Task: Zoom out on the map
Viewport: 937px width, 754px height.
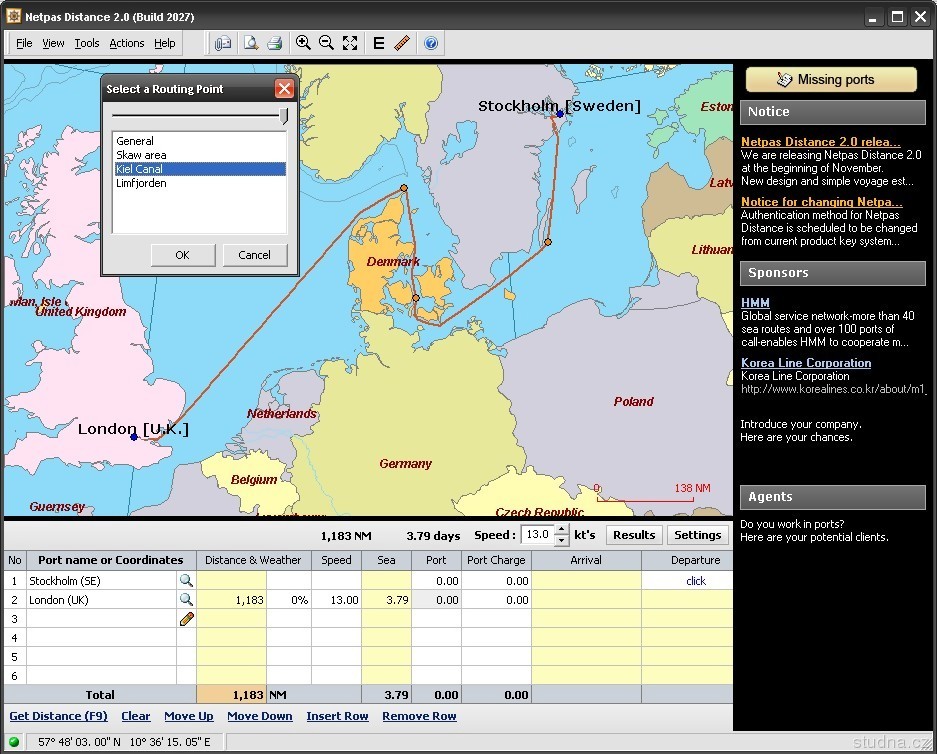Action: [326, 43]
